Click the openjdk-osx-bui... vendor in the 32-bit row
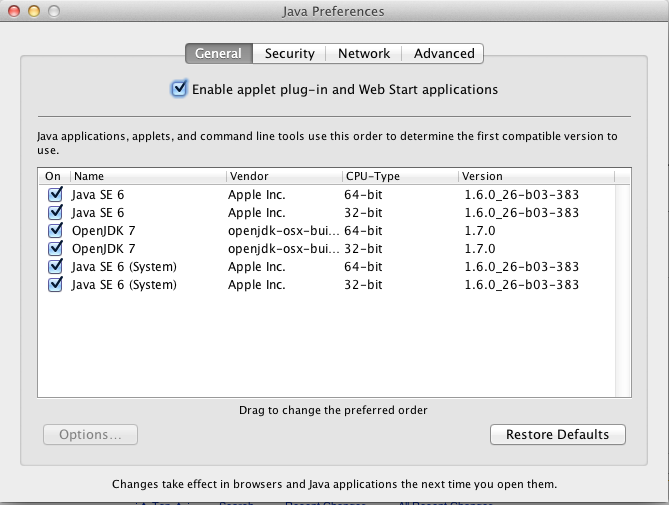Screen dimensions: 669x505 click(283, 249)
